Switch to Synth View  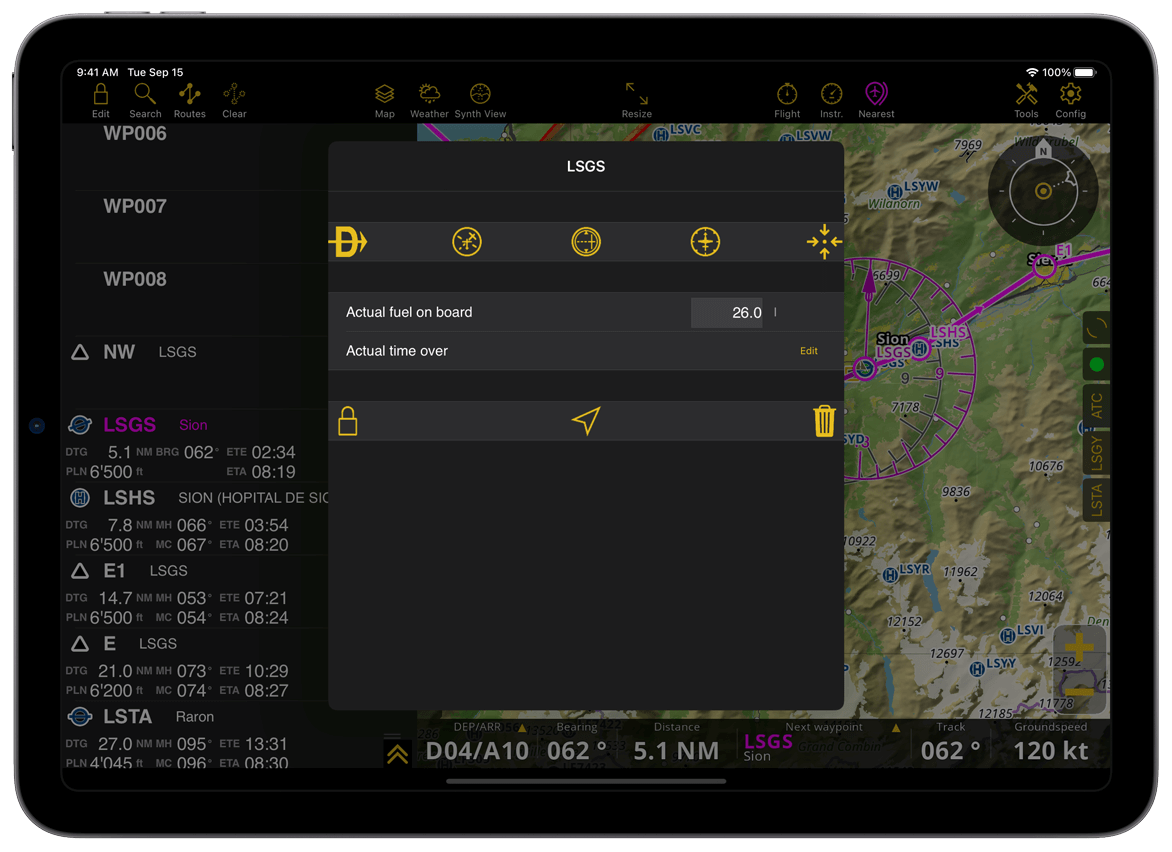point(480,100)
